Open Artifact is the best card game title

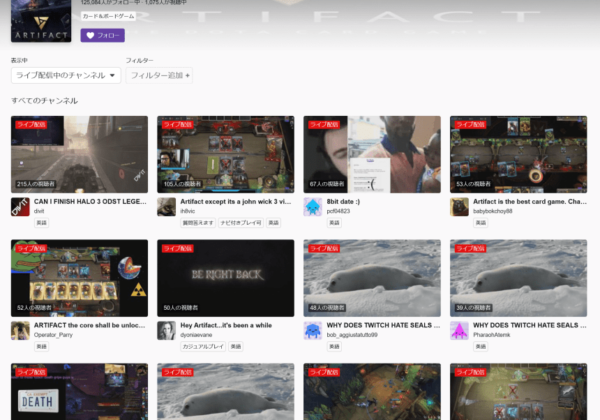(x=530, y=202)
